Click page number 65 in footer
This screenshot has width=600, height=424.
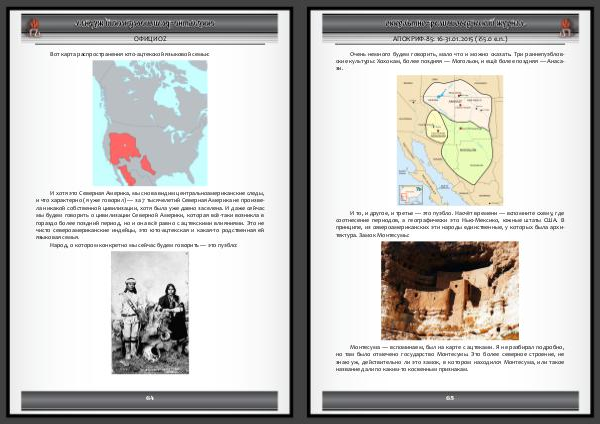click(x=450, y=398)
